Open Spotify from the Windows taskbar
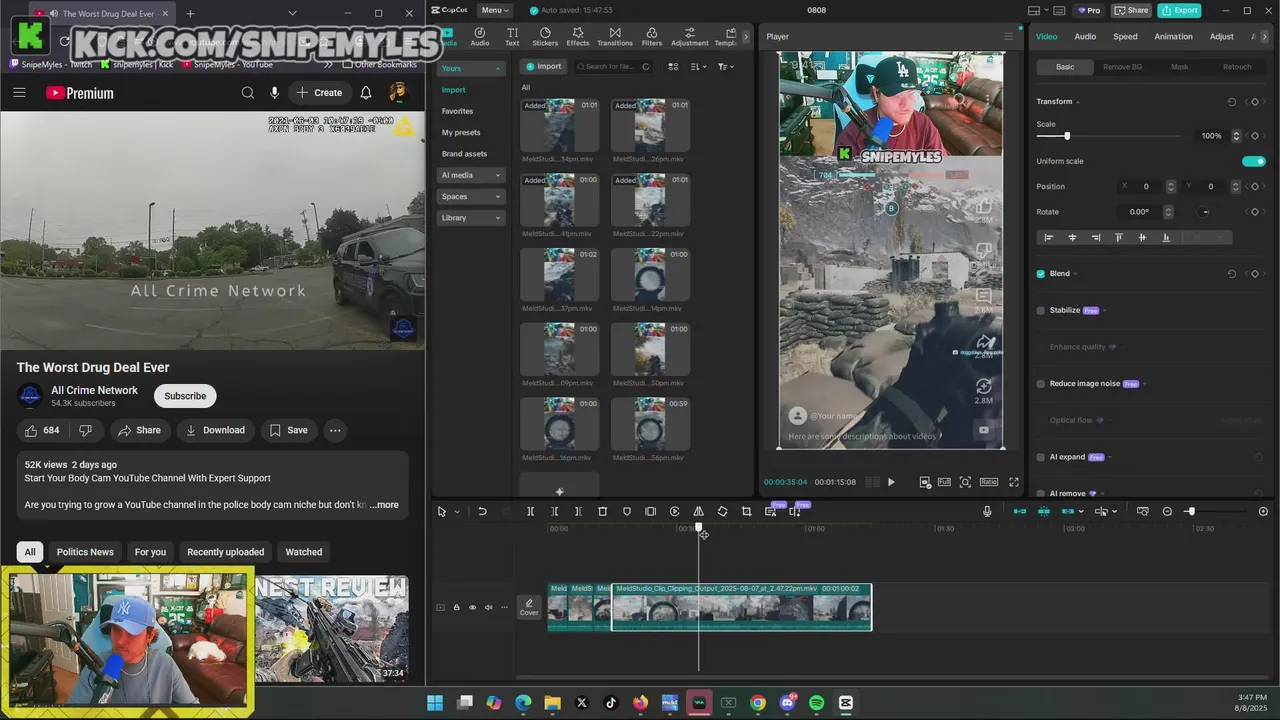 click(x=816, y=703)
